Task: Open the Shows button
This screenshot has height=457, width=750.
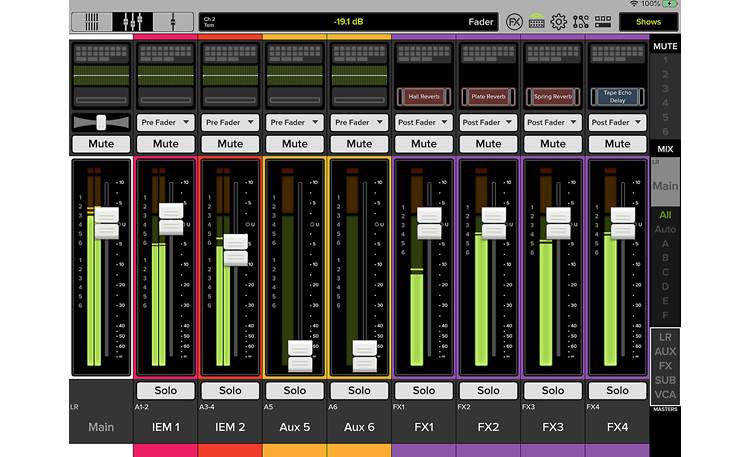Action: tap(649, 22)
